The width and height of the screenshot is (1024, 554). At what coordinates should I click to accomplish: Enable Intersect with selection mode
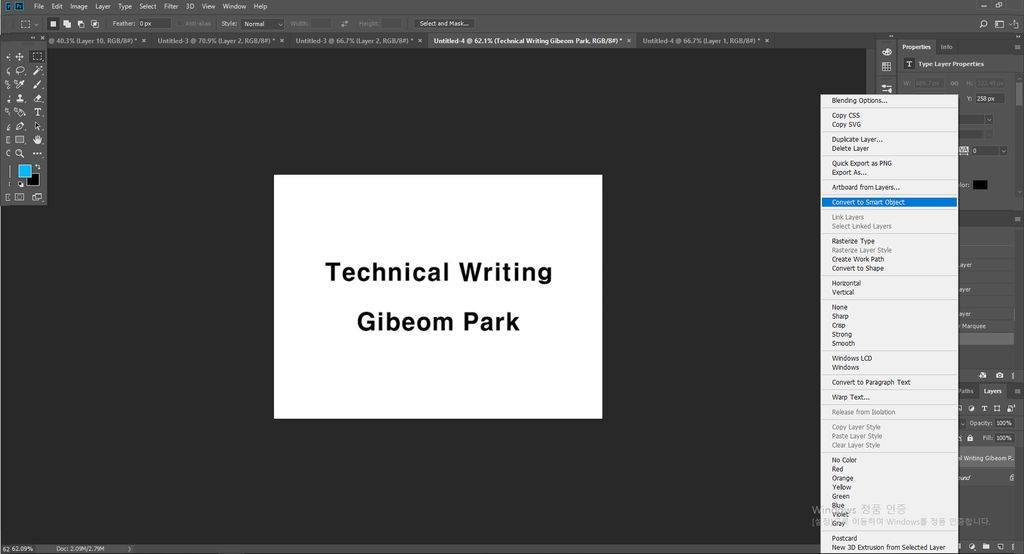95,24
